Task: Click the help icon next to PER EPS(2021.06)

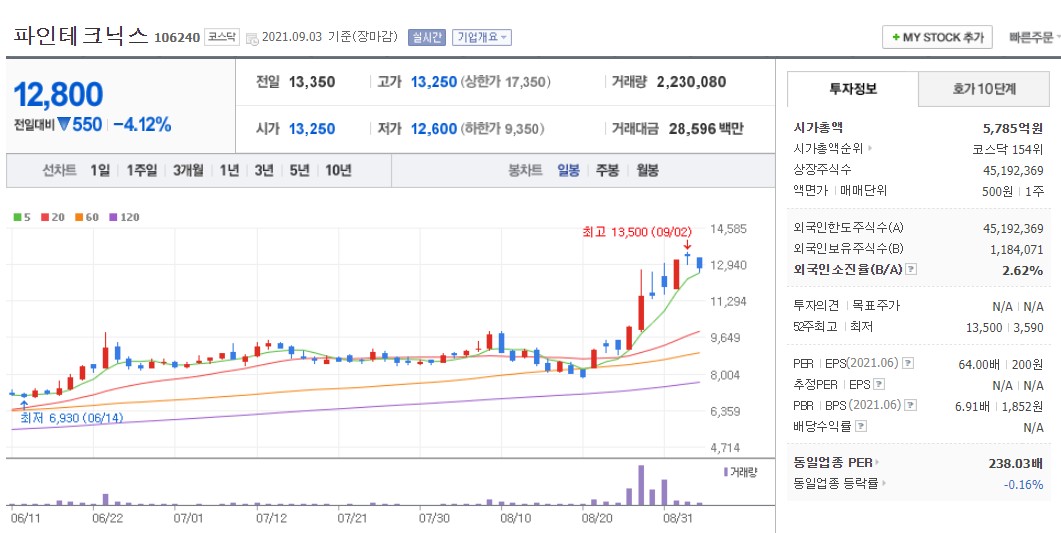Action: click(x=907, y=364)
